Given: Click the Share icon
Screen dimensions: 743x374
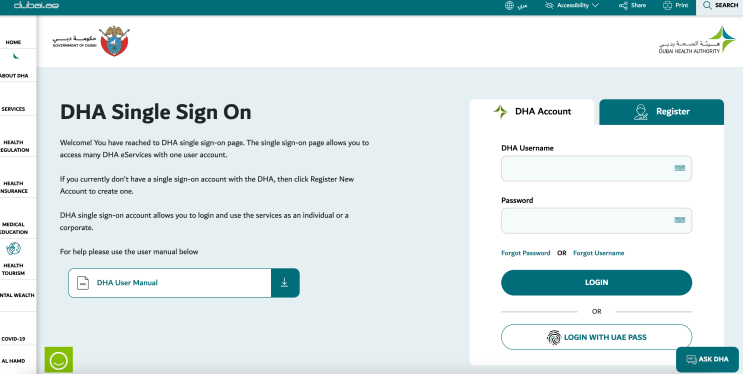Looking at the screenshot, I should click(623, 6).
